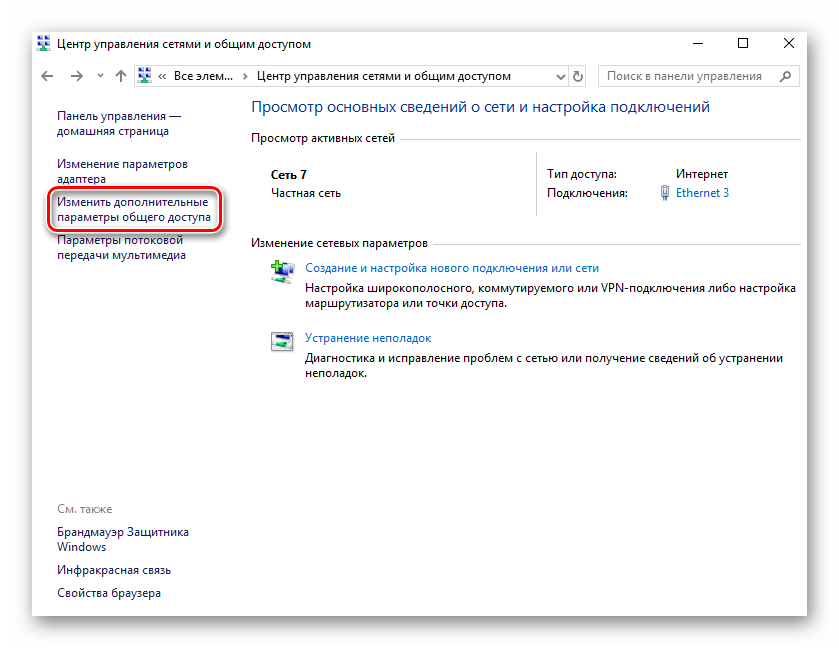Select the Все элем… breadcrumb segment
This screenshot has width=839, height=648.
coord(202,76)
